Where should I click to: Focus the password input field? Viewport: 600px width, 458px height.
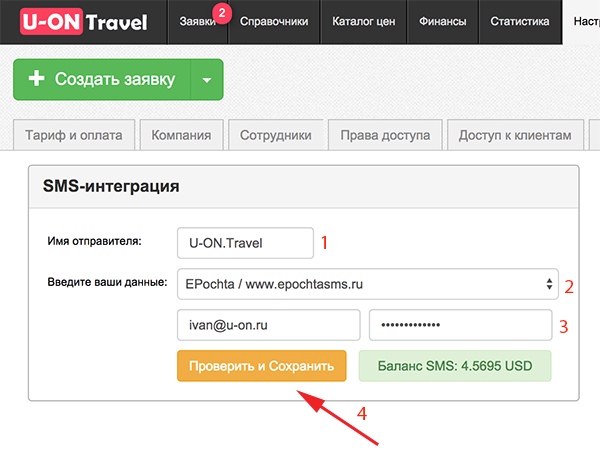460,325
